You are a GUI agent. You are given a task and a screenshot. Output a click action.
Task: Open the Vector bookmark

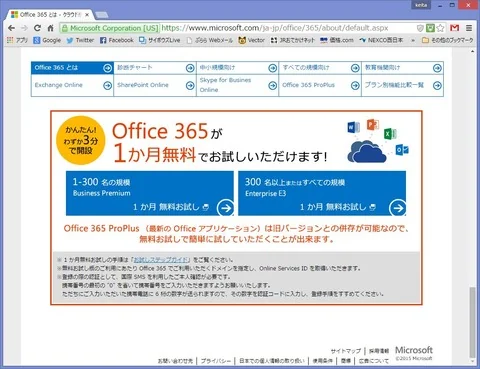(252, 40)
